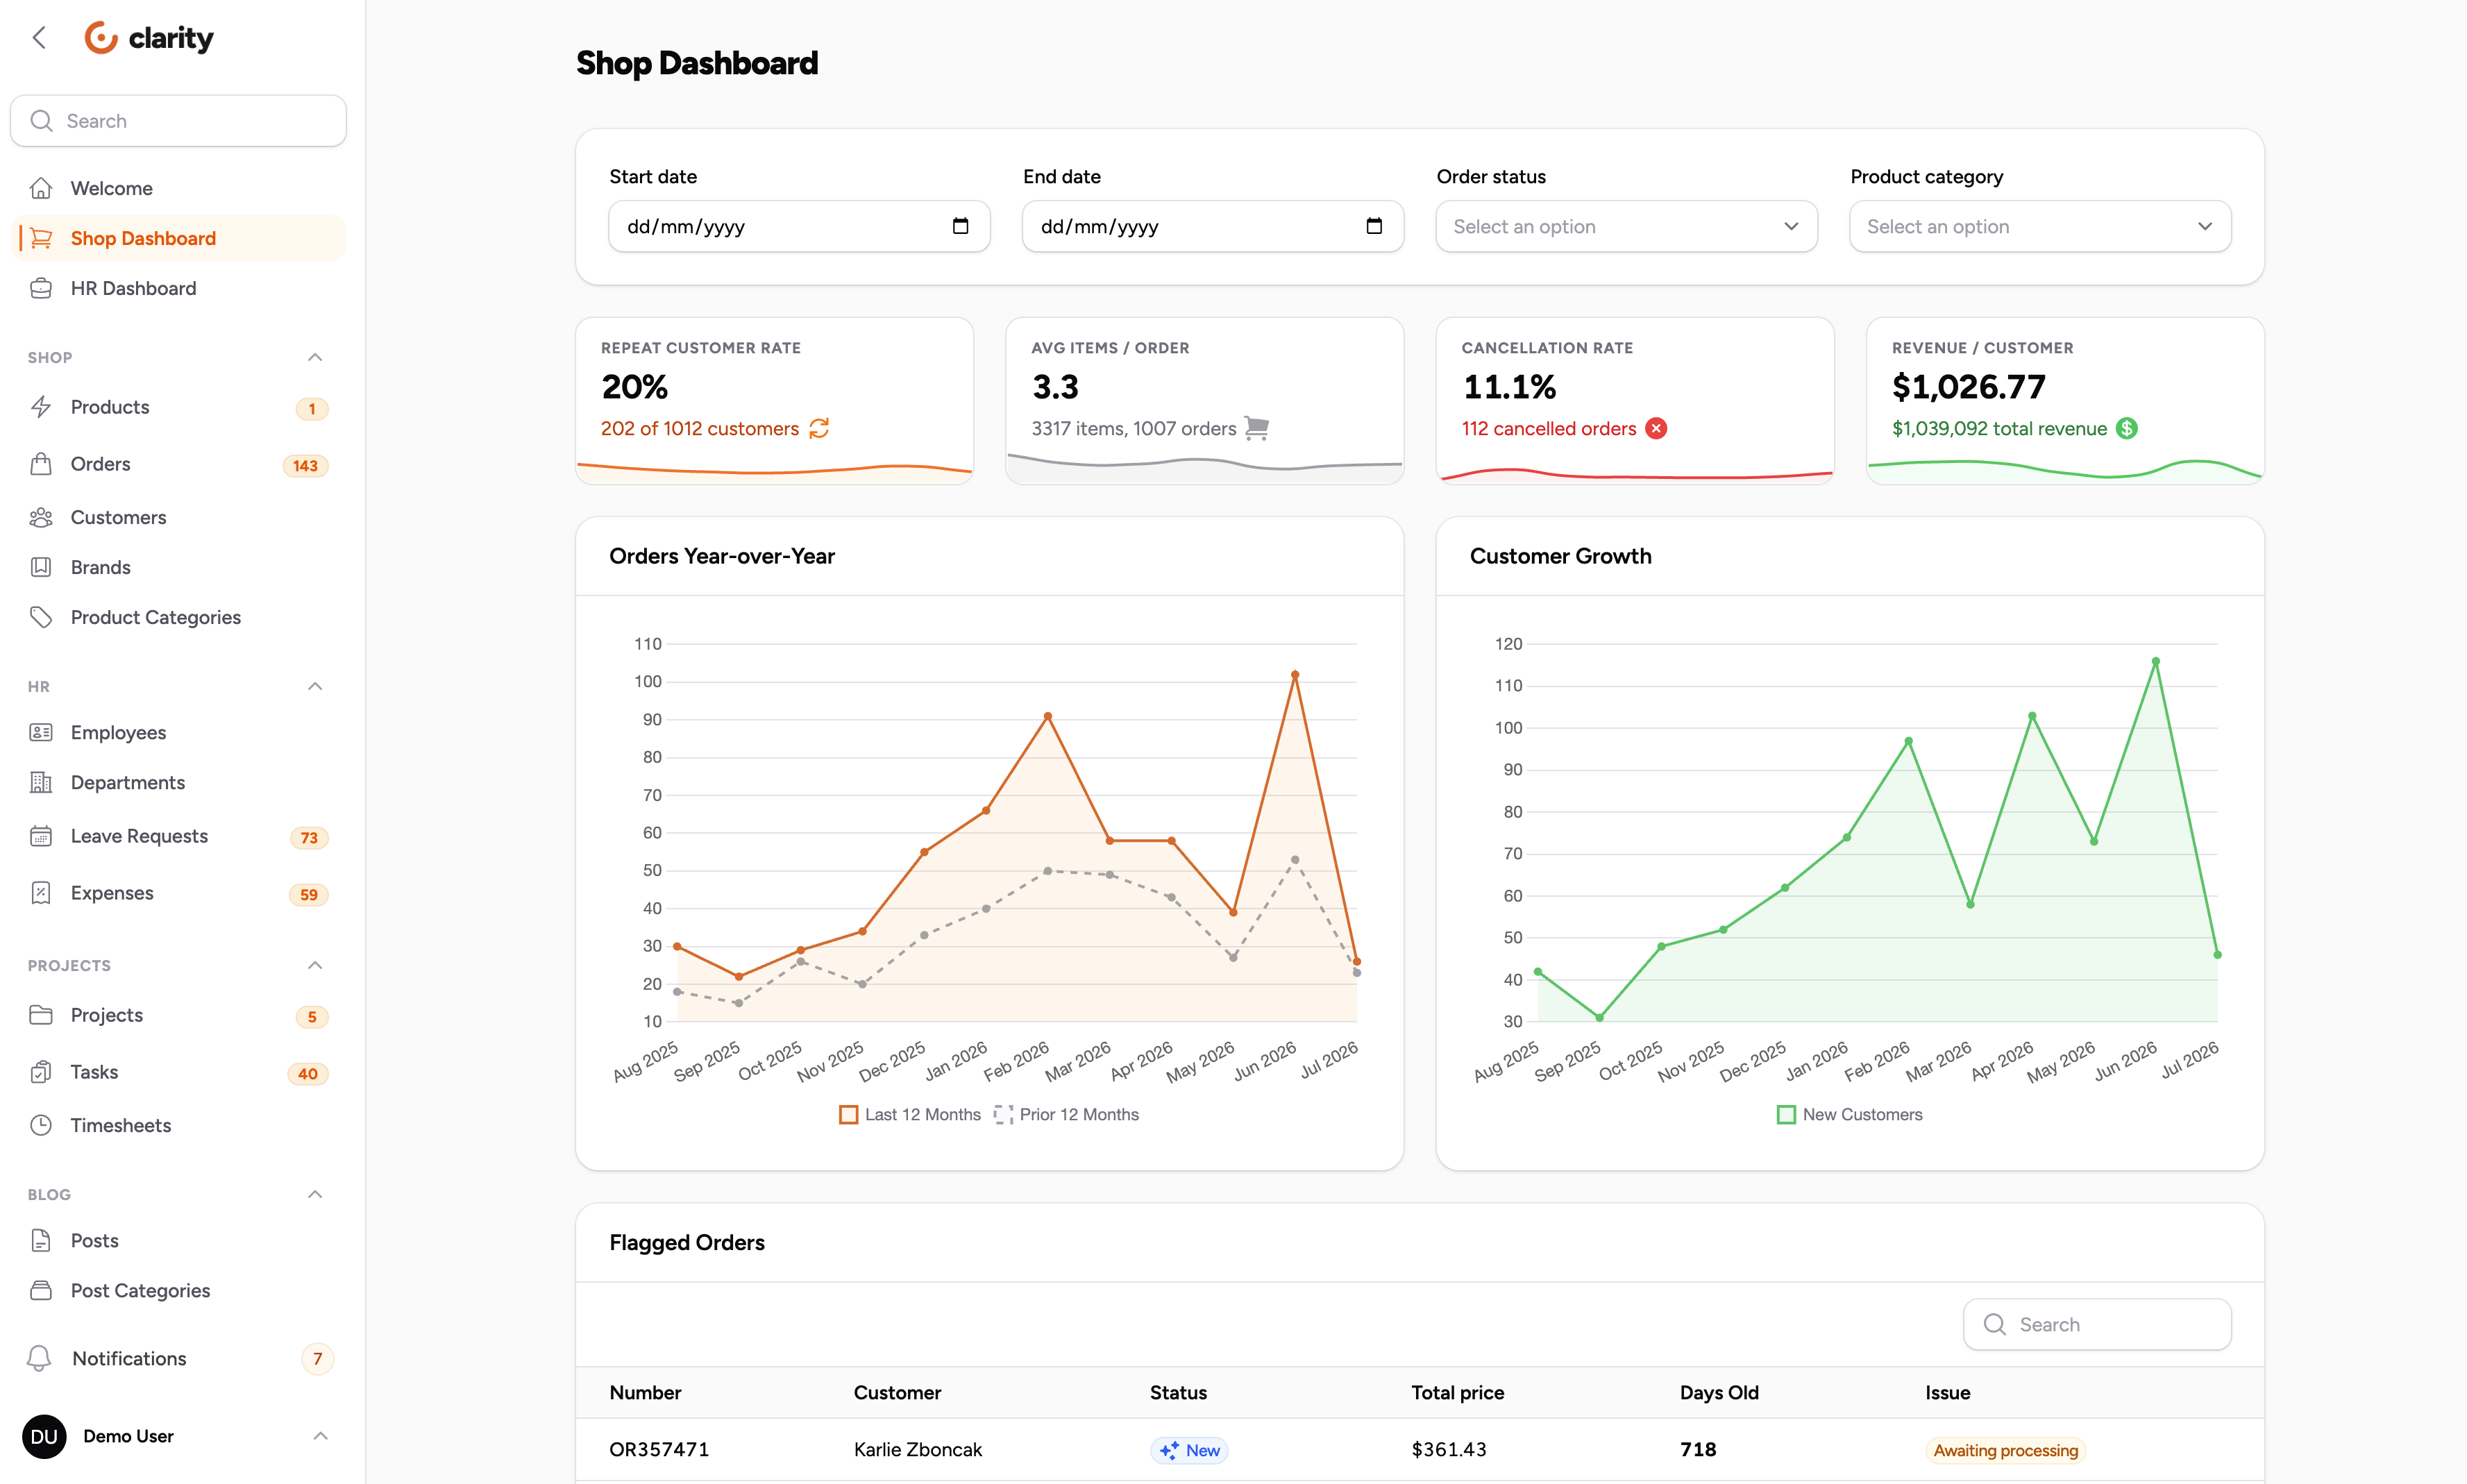Open the Product category dropdown

pyautogui.click(x=2040, y=226)
